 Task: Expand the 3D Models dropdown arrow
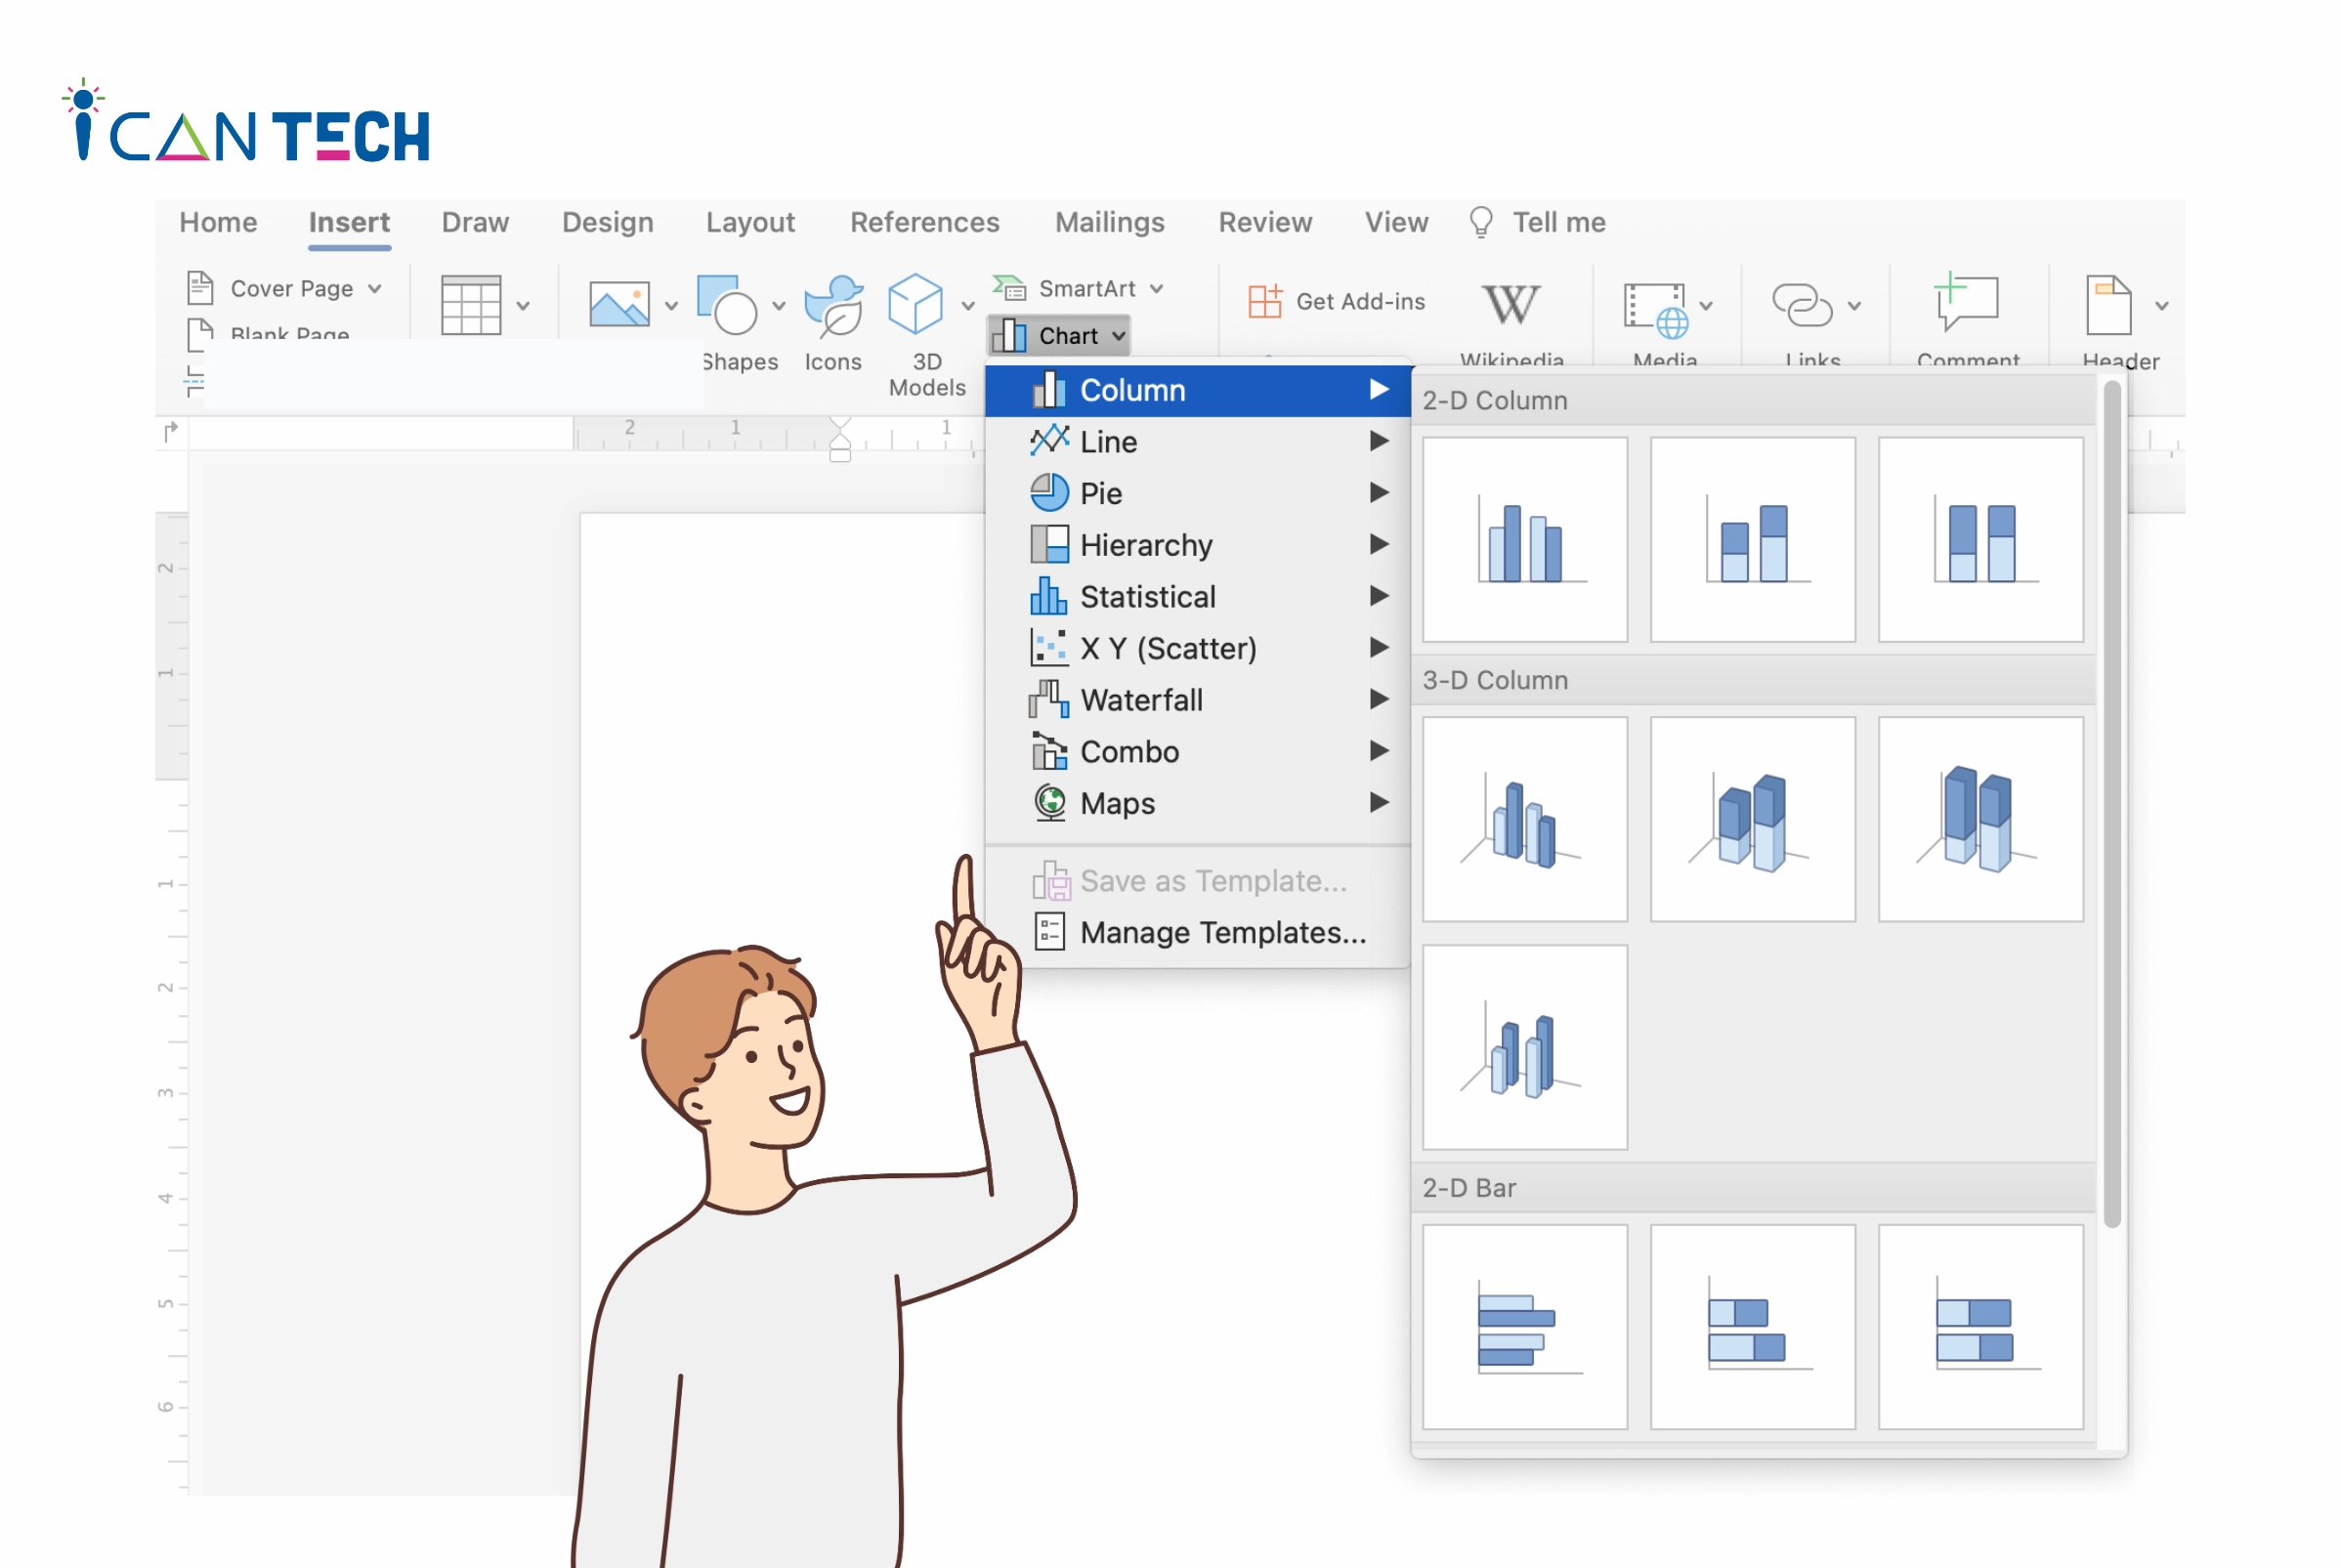coord(968,306)
